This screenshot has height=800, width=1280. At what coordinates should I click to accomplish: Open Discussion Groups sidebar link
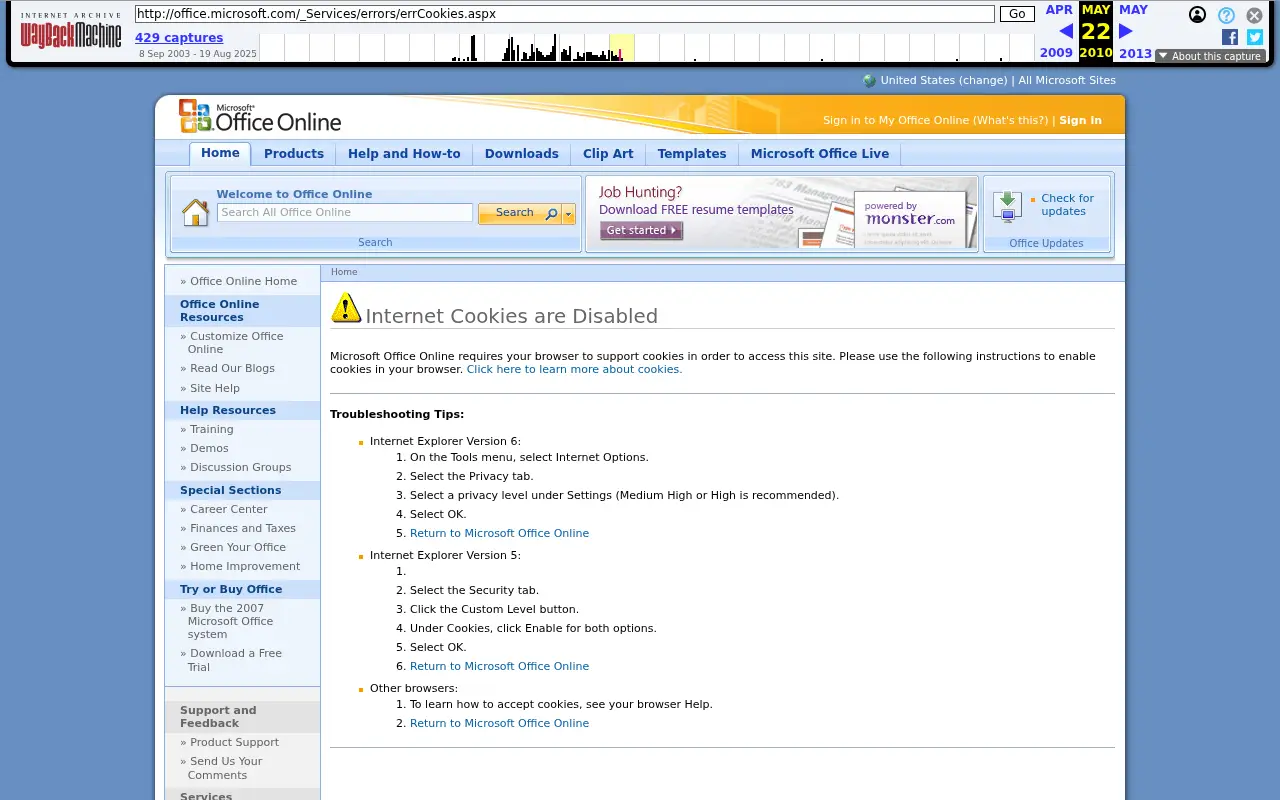tap(241, 467)
